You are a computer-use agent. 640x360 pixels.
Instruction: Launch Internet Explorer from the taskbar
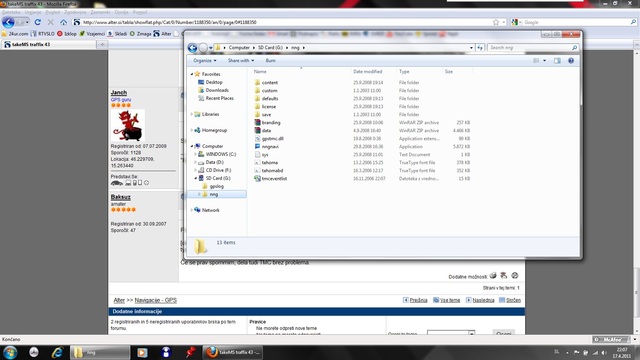[x=58, y=352]
